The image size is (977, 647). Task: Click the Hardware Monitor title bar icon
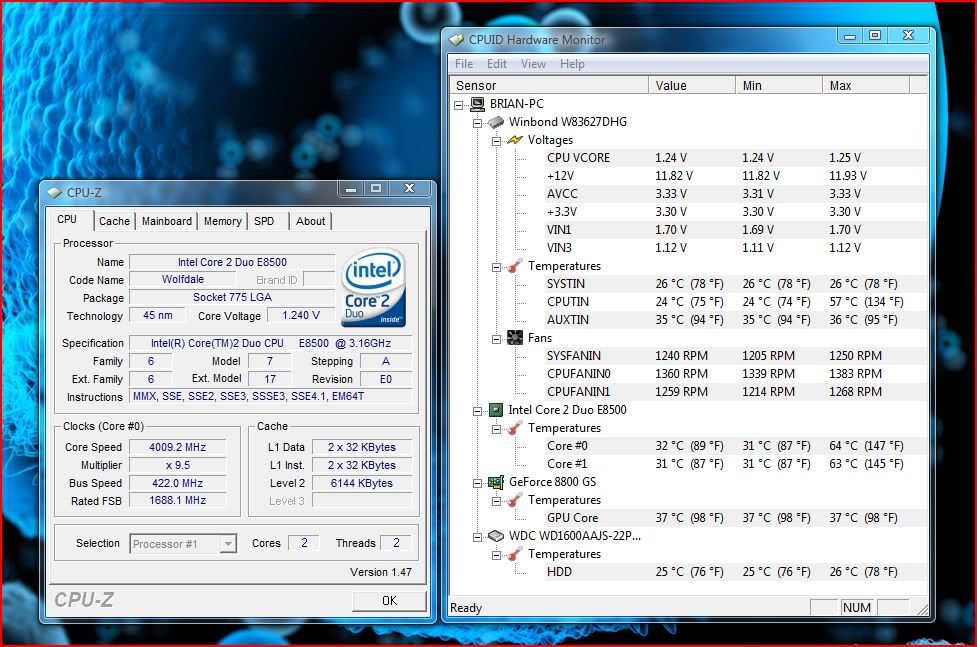pyautogui.click(x=457, y=40)
